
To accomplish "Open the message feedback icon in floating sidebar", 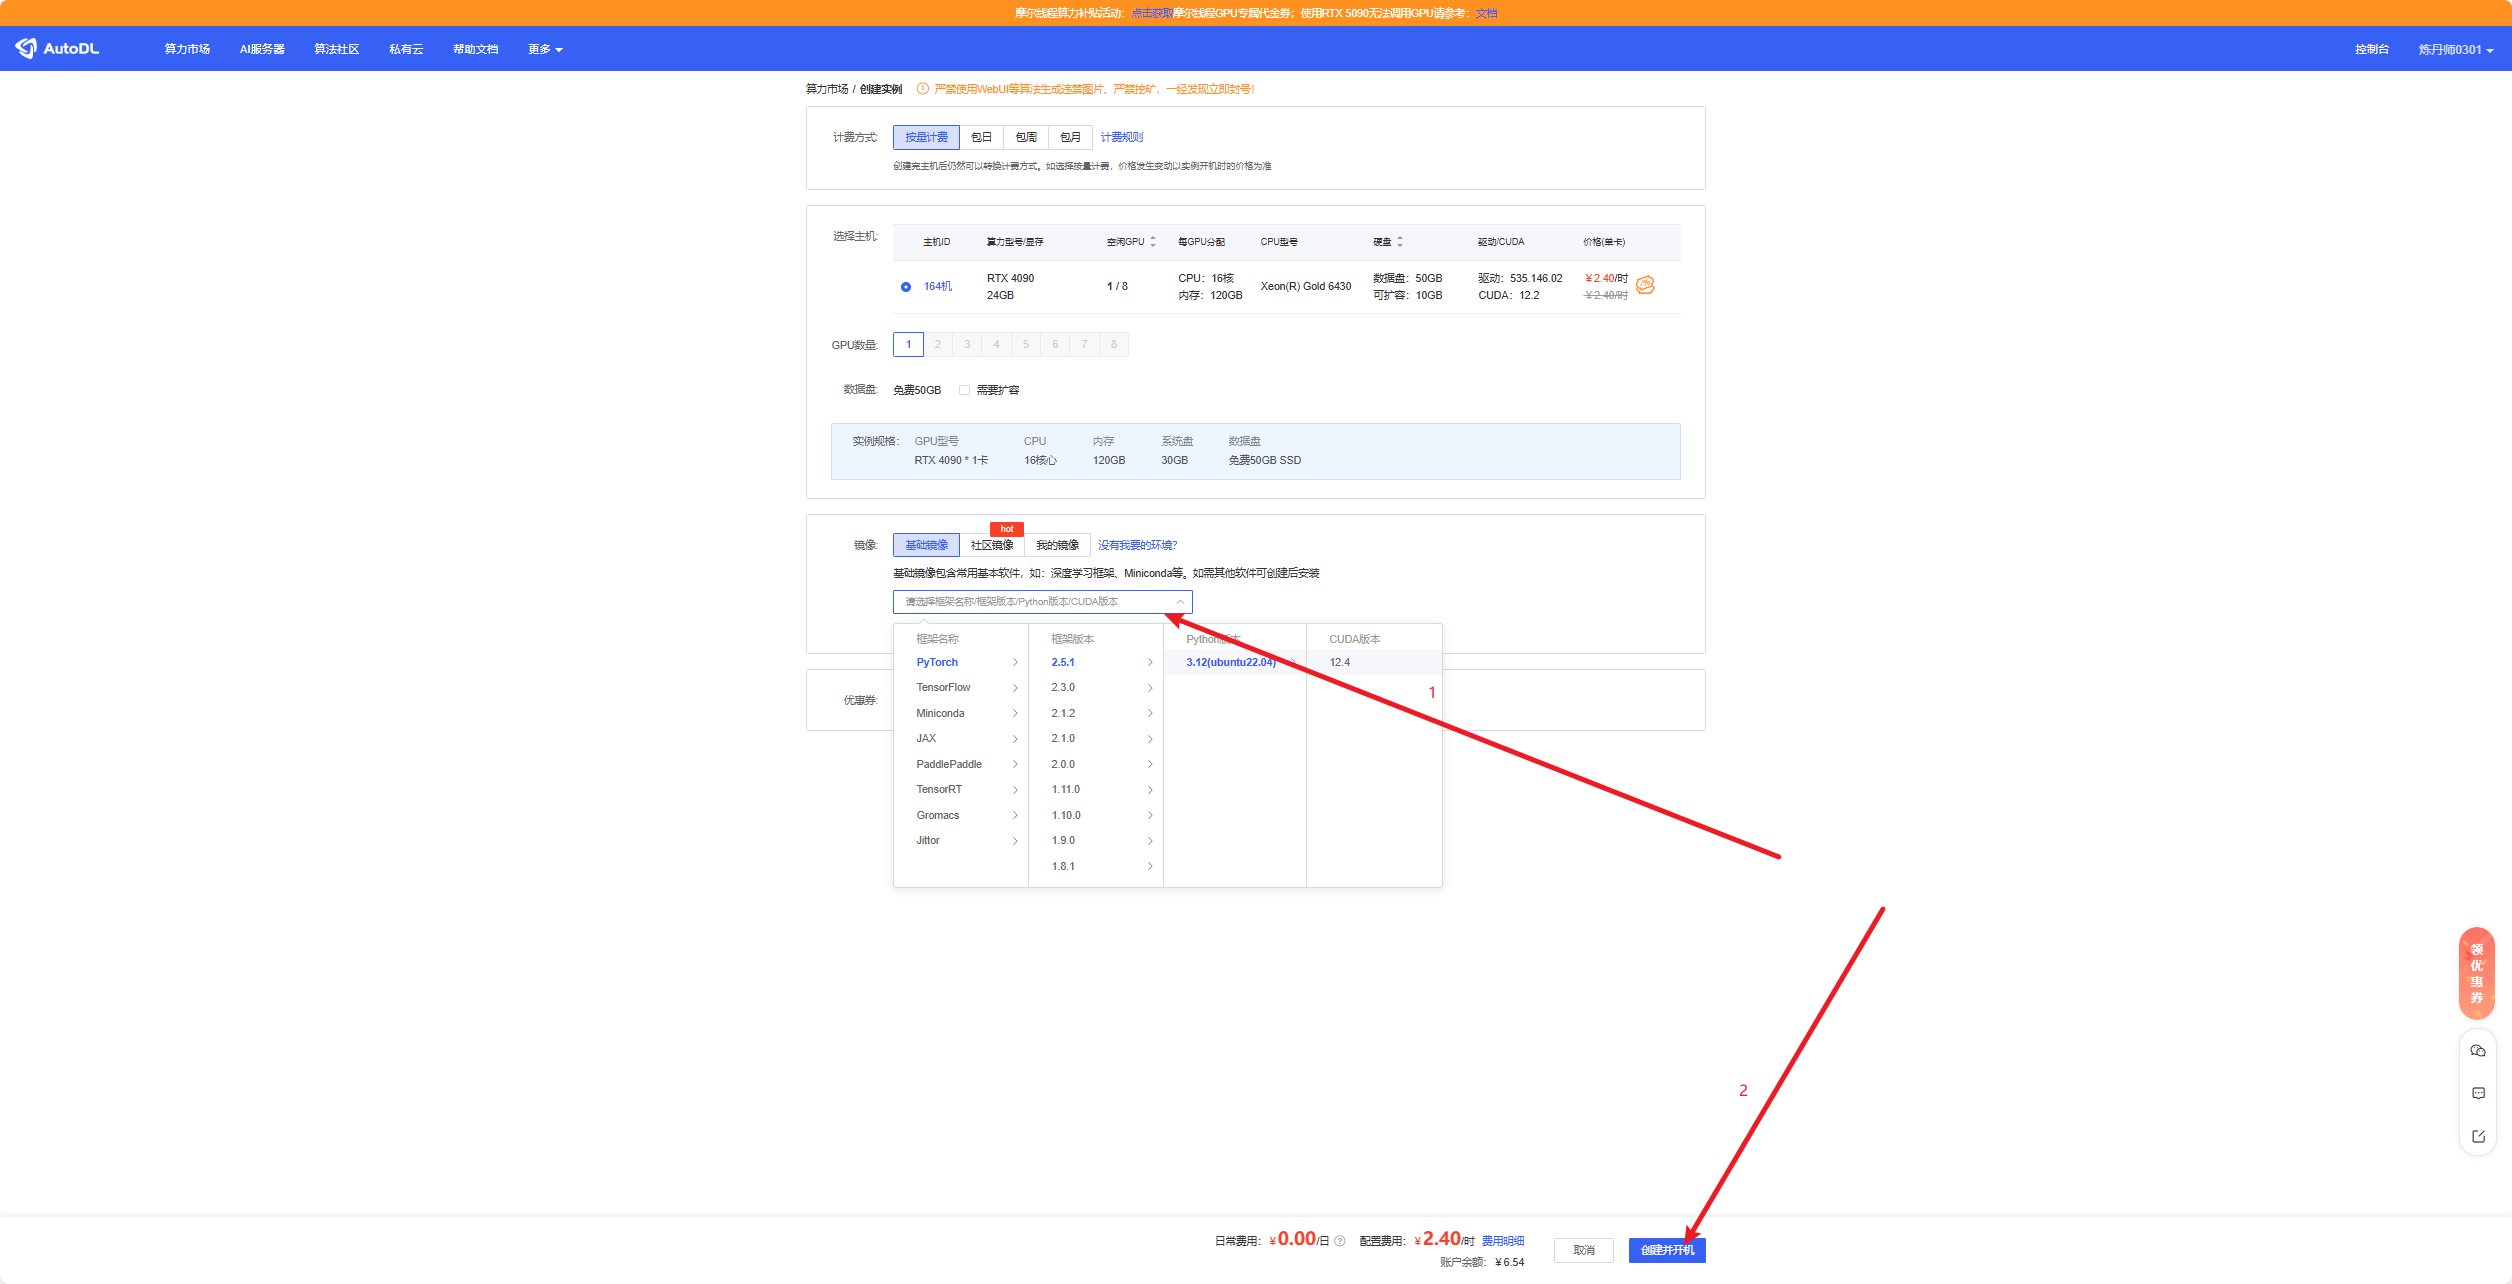I will (2478, 1094).
